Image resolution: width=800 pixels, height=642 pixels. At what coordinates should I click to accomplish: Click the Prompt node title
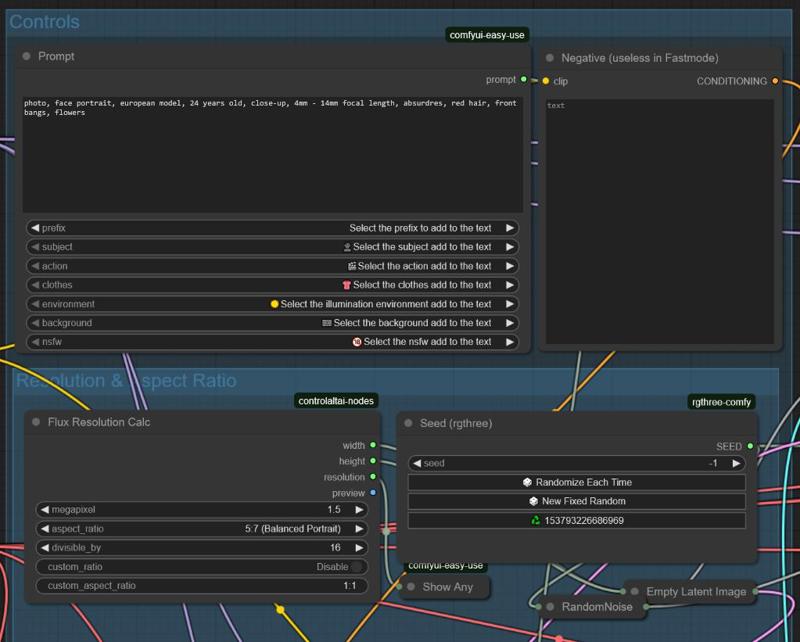click(56, 56)
